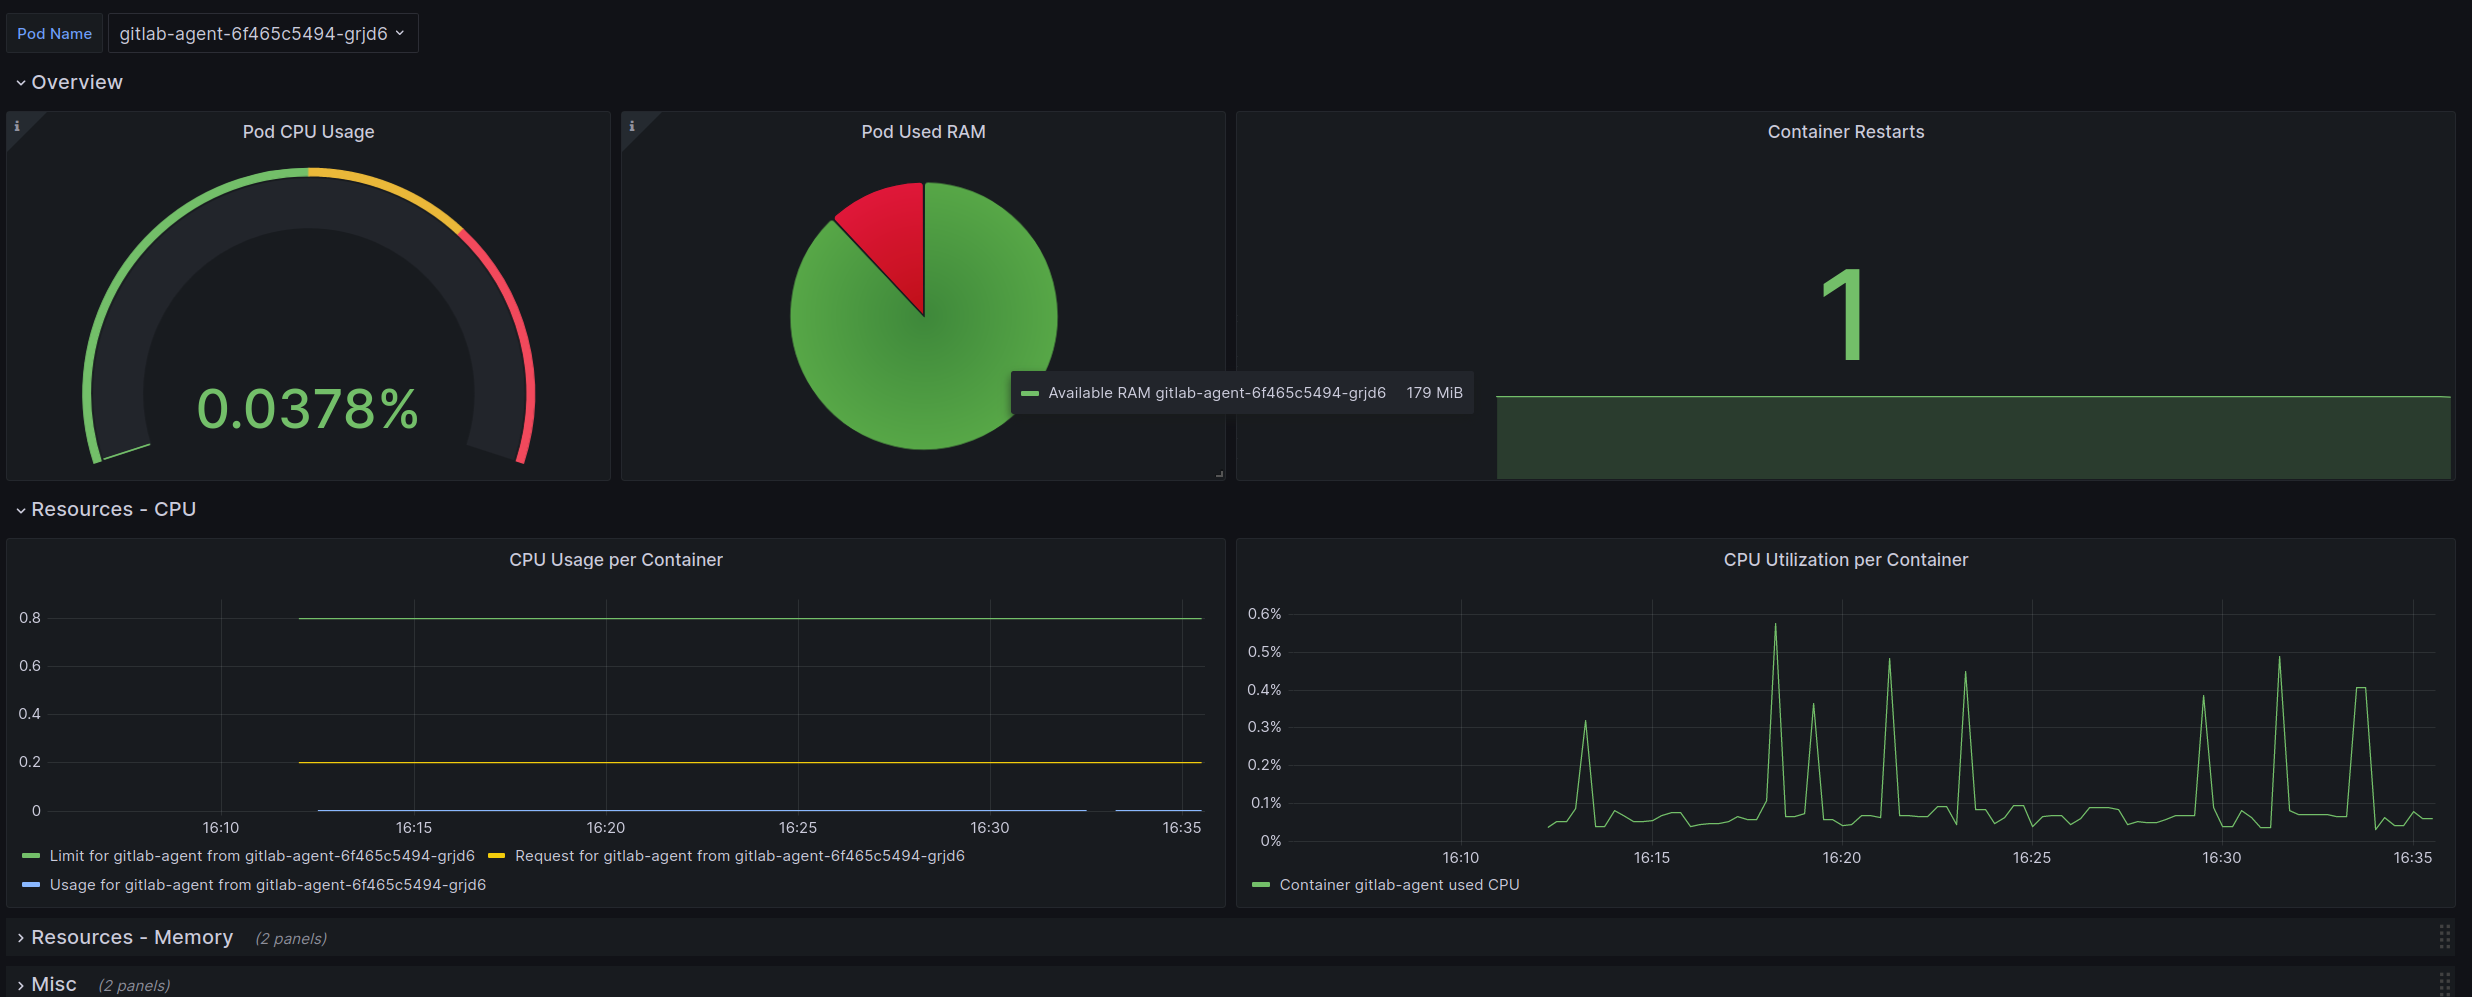The height and width of the screenshot is (997, 2472).
Task: Click the drag handle on the Misc row
Action: pyautogui.click(x=2444, y=983)
